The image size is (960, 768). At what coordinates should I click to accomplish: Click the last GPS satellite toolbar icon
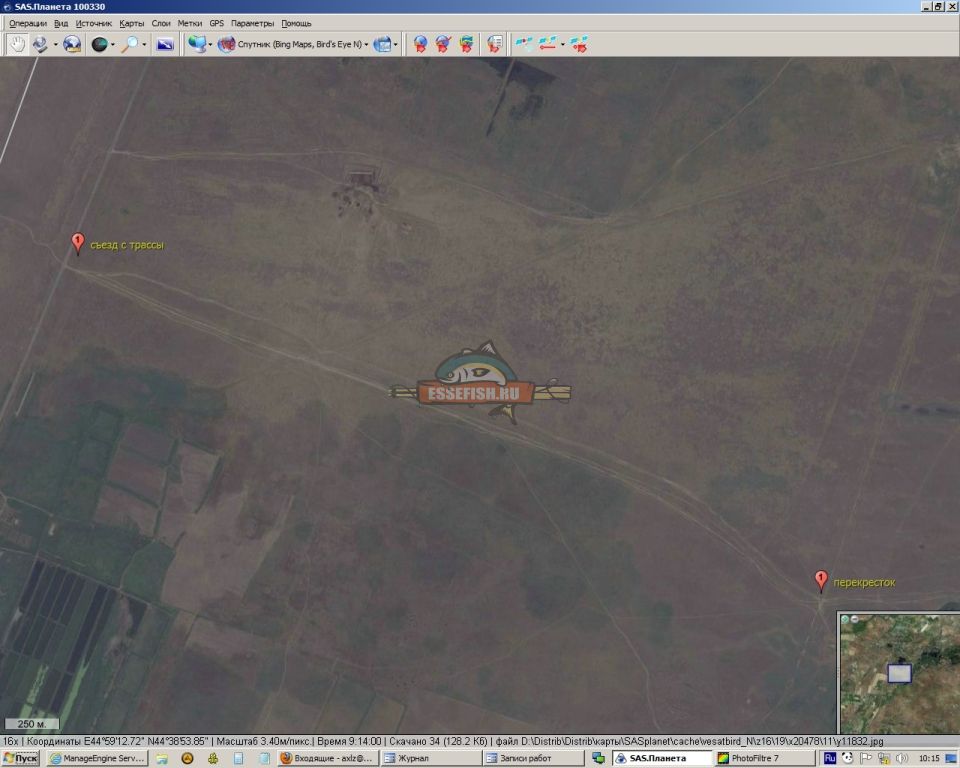[579, 44]
